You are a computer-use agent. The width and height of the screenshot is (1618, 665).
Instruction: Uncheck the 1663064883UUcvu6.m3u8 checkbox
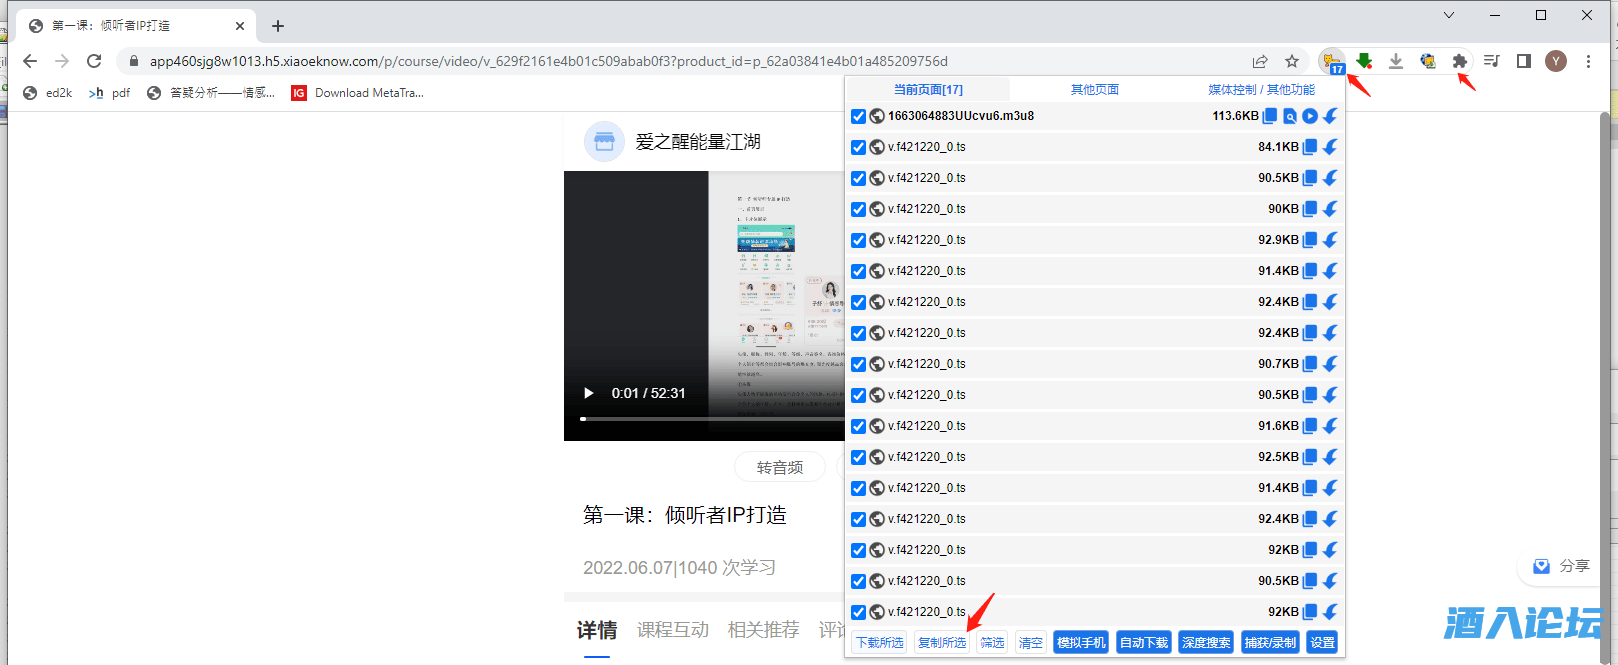tap(858, 116)
